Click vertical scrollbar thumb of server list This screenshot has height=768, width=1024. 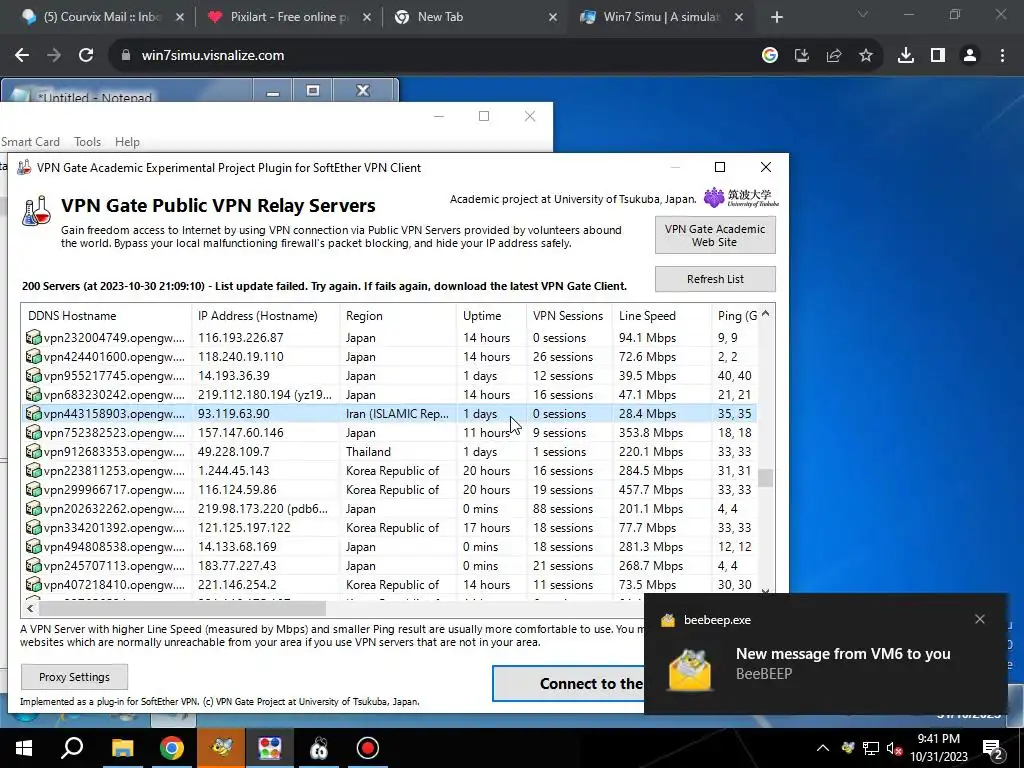(765, 478)
